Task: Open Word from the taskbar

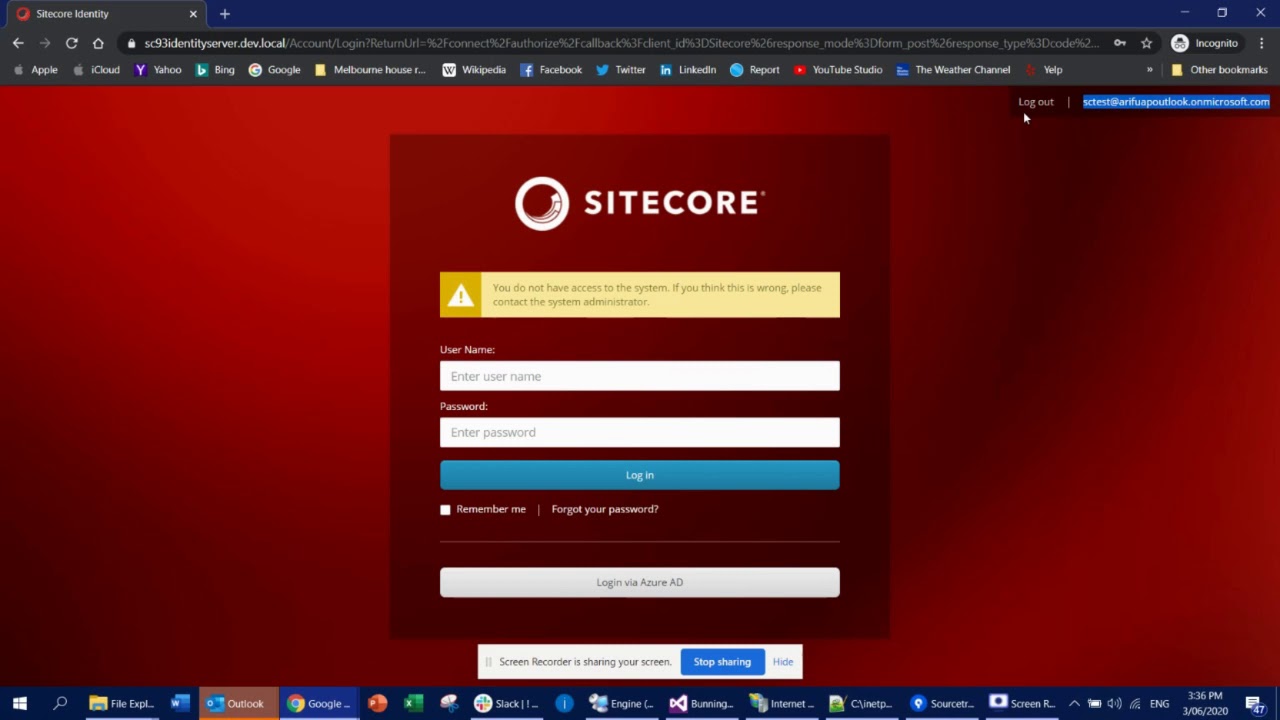Action: click(x=180, y=704)
